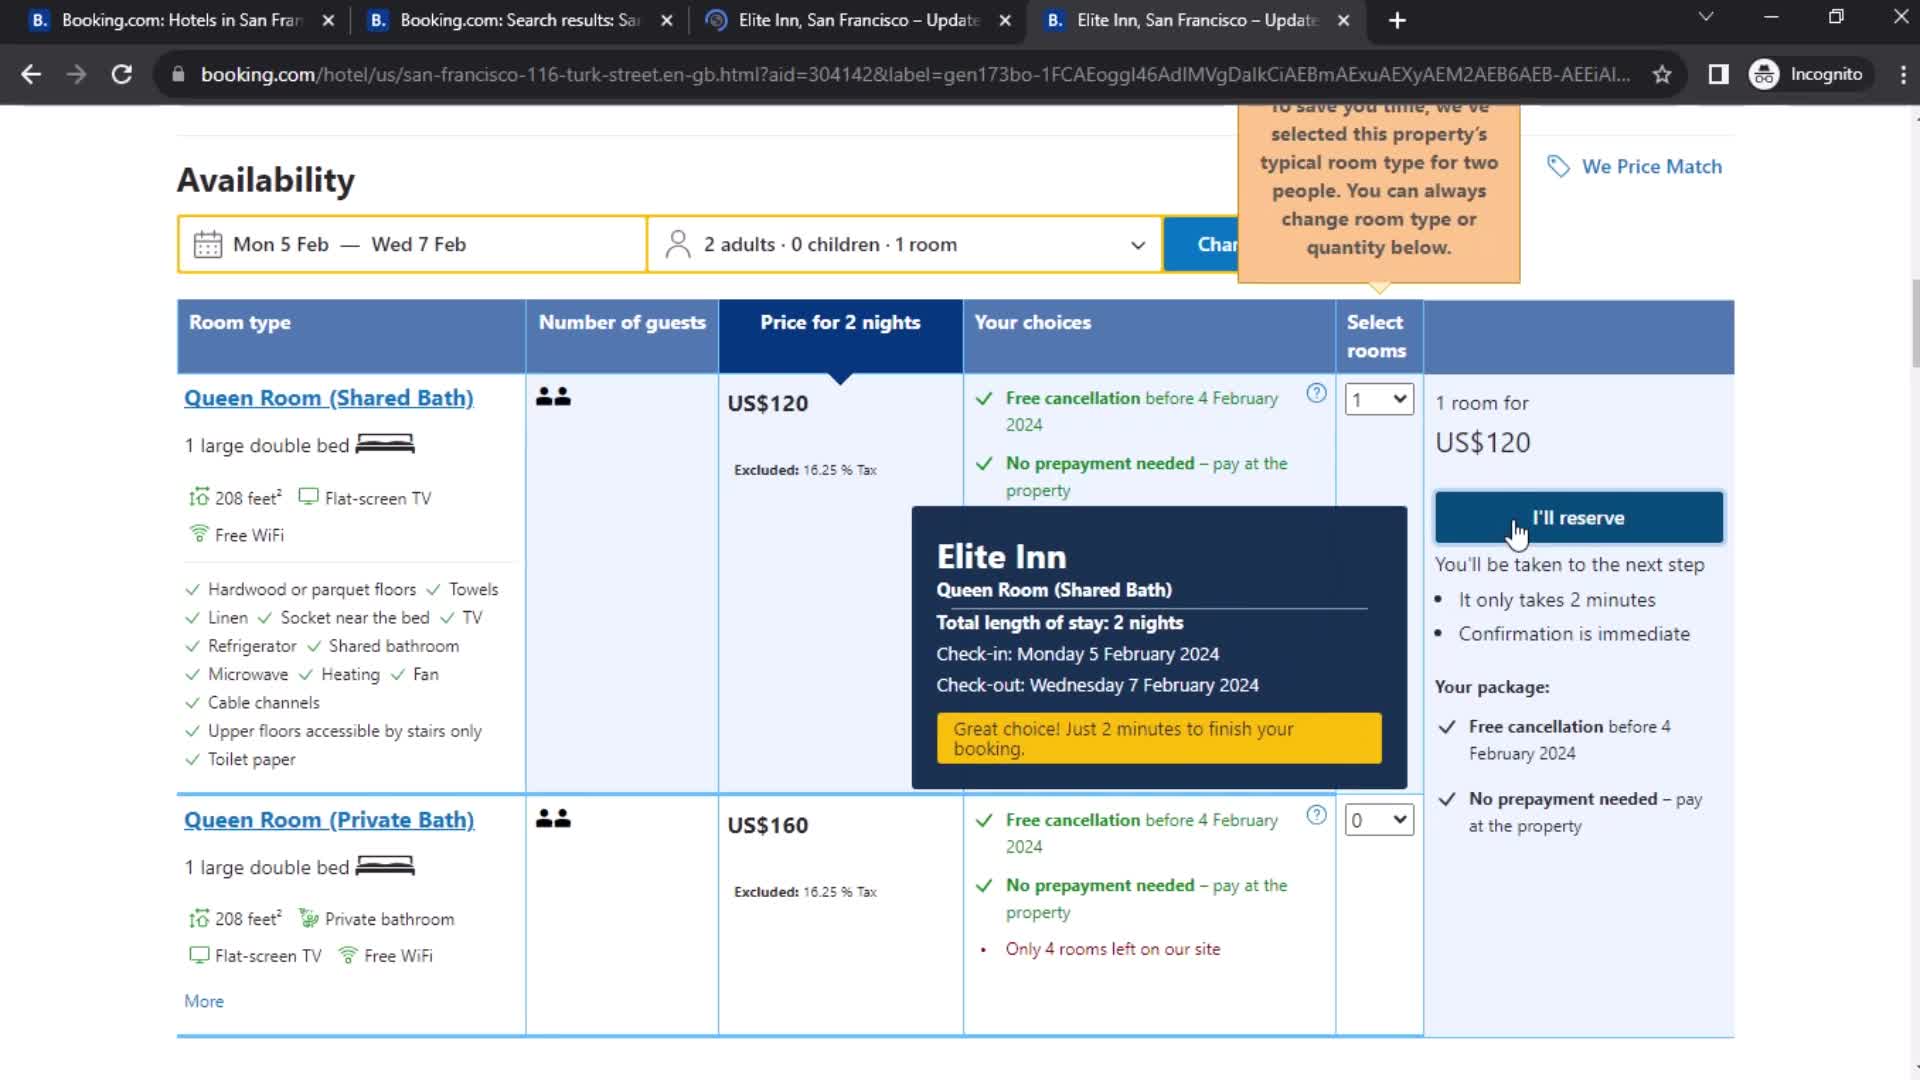Viewport: 1920px width, 1080px height.
Task: Open the tab search chevron
Action: pyautogui.click(x=1706, y=17)
